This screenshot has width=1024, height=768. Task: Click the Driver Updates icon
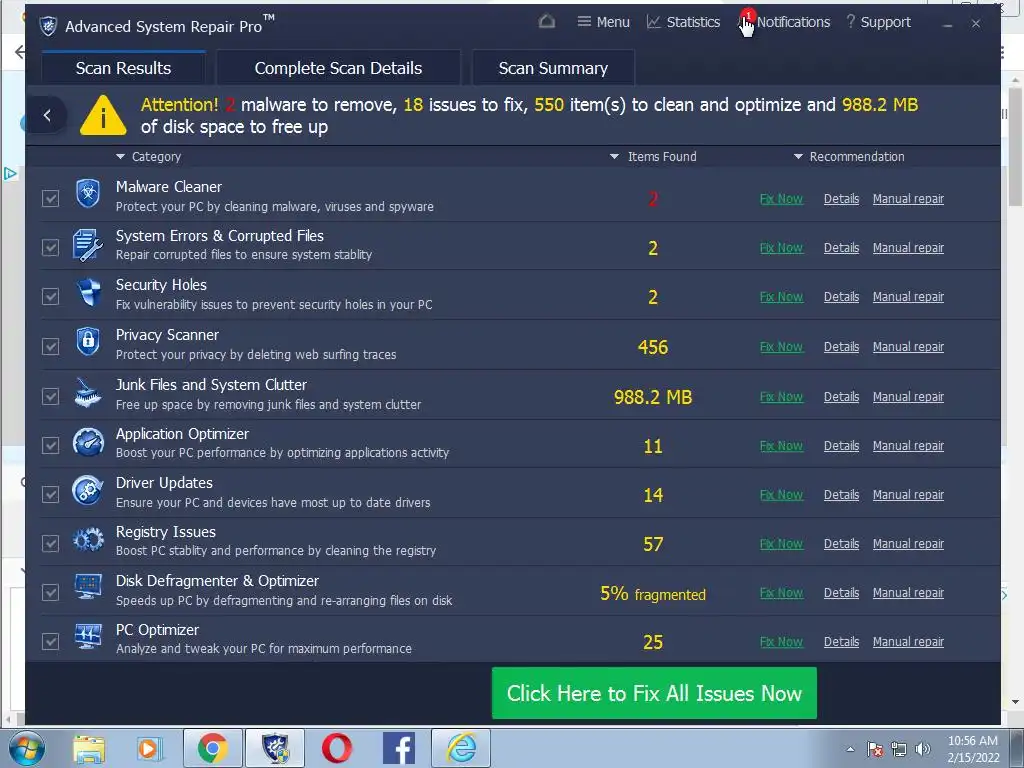[x=88, y=490]
